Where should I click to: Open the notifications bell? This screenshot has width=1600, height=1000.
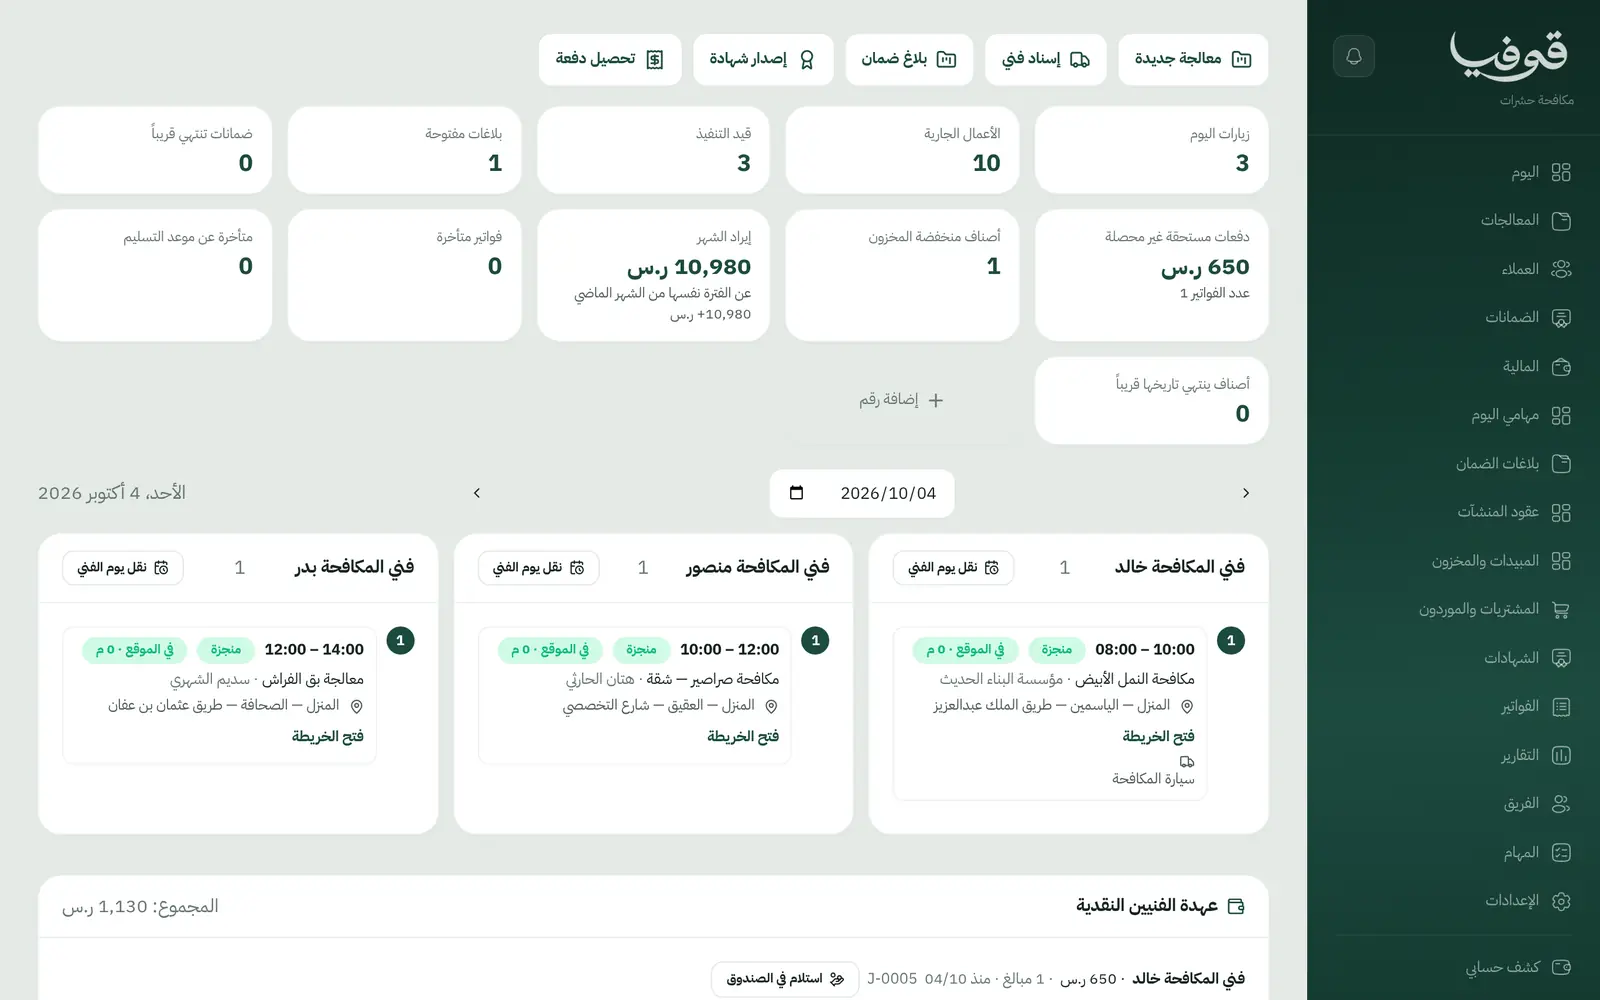click(1354, 56)
